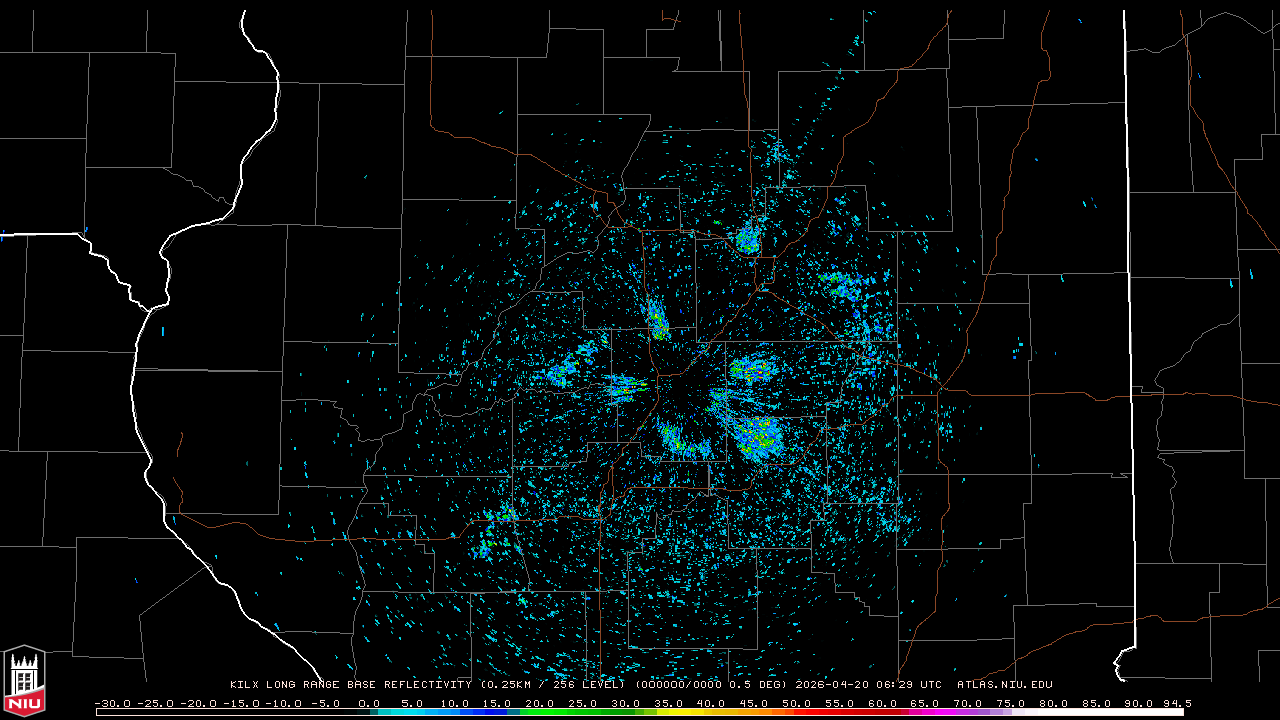Open the ATLAS.NIU.EDU link text
The width and height of the screenshot is (1280, 720).
[x=1004, y=685]
